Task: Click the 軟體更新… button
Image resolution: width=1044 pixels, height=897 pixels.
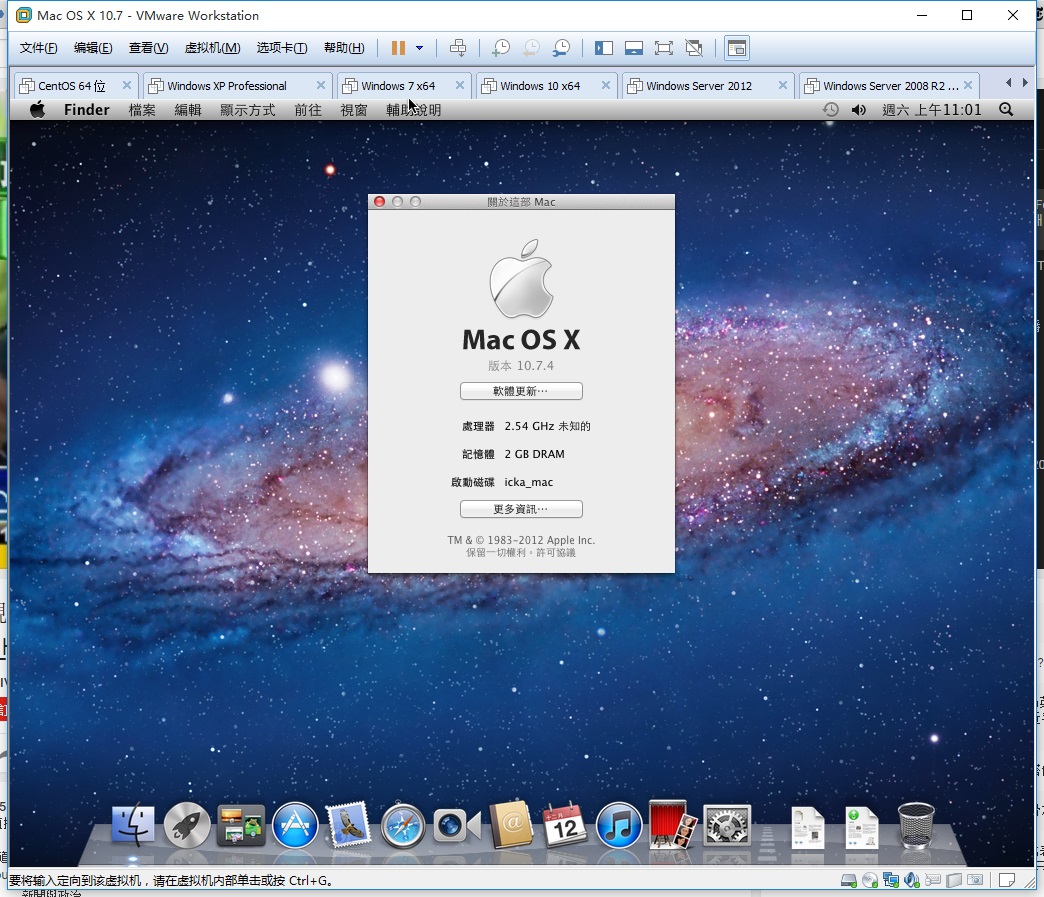Action: tap(521, 391)
